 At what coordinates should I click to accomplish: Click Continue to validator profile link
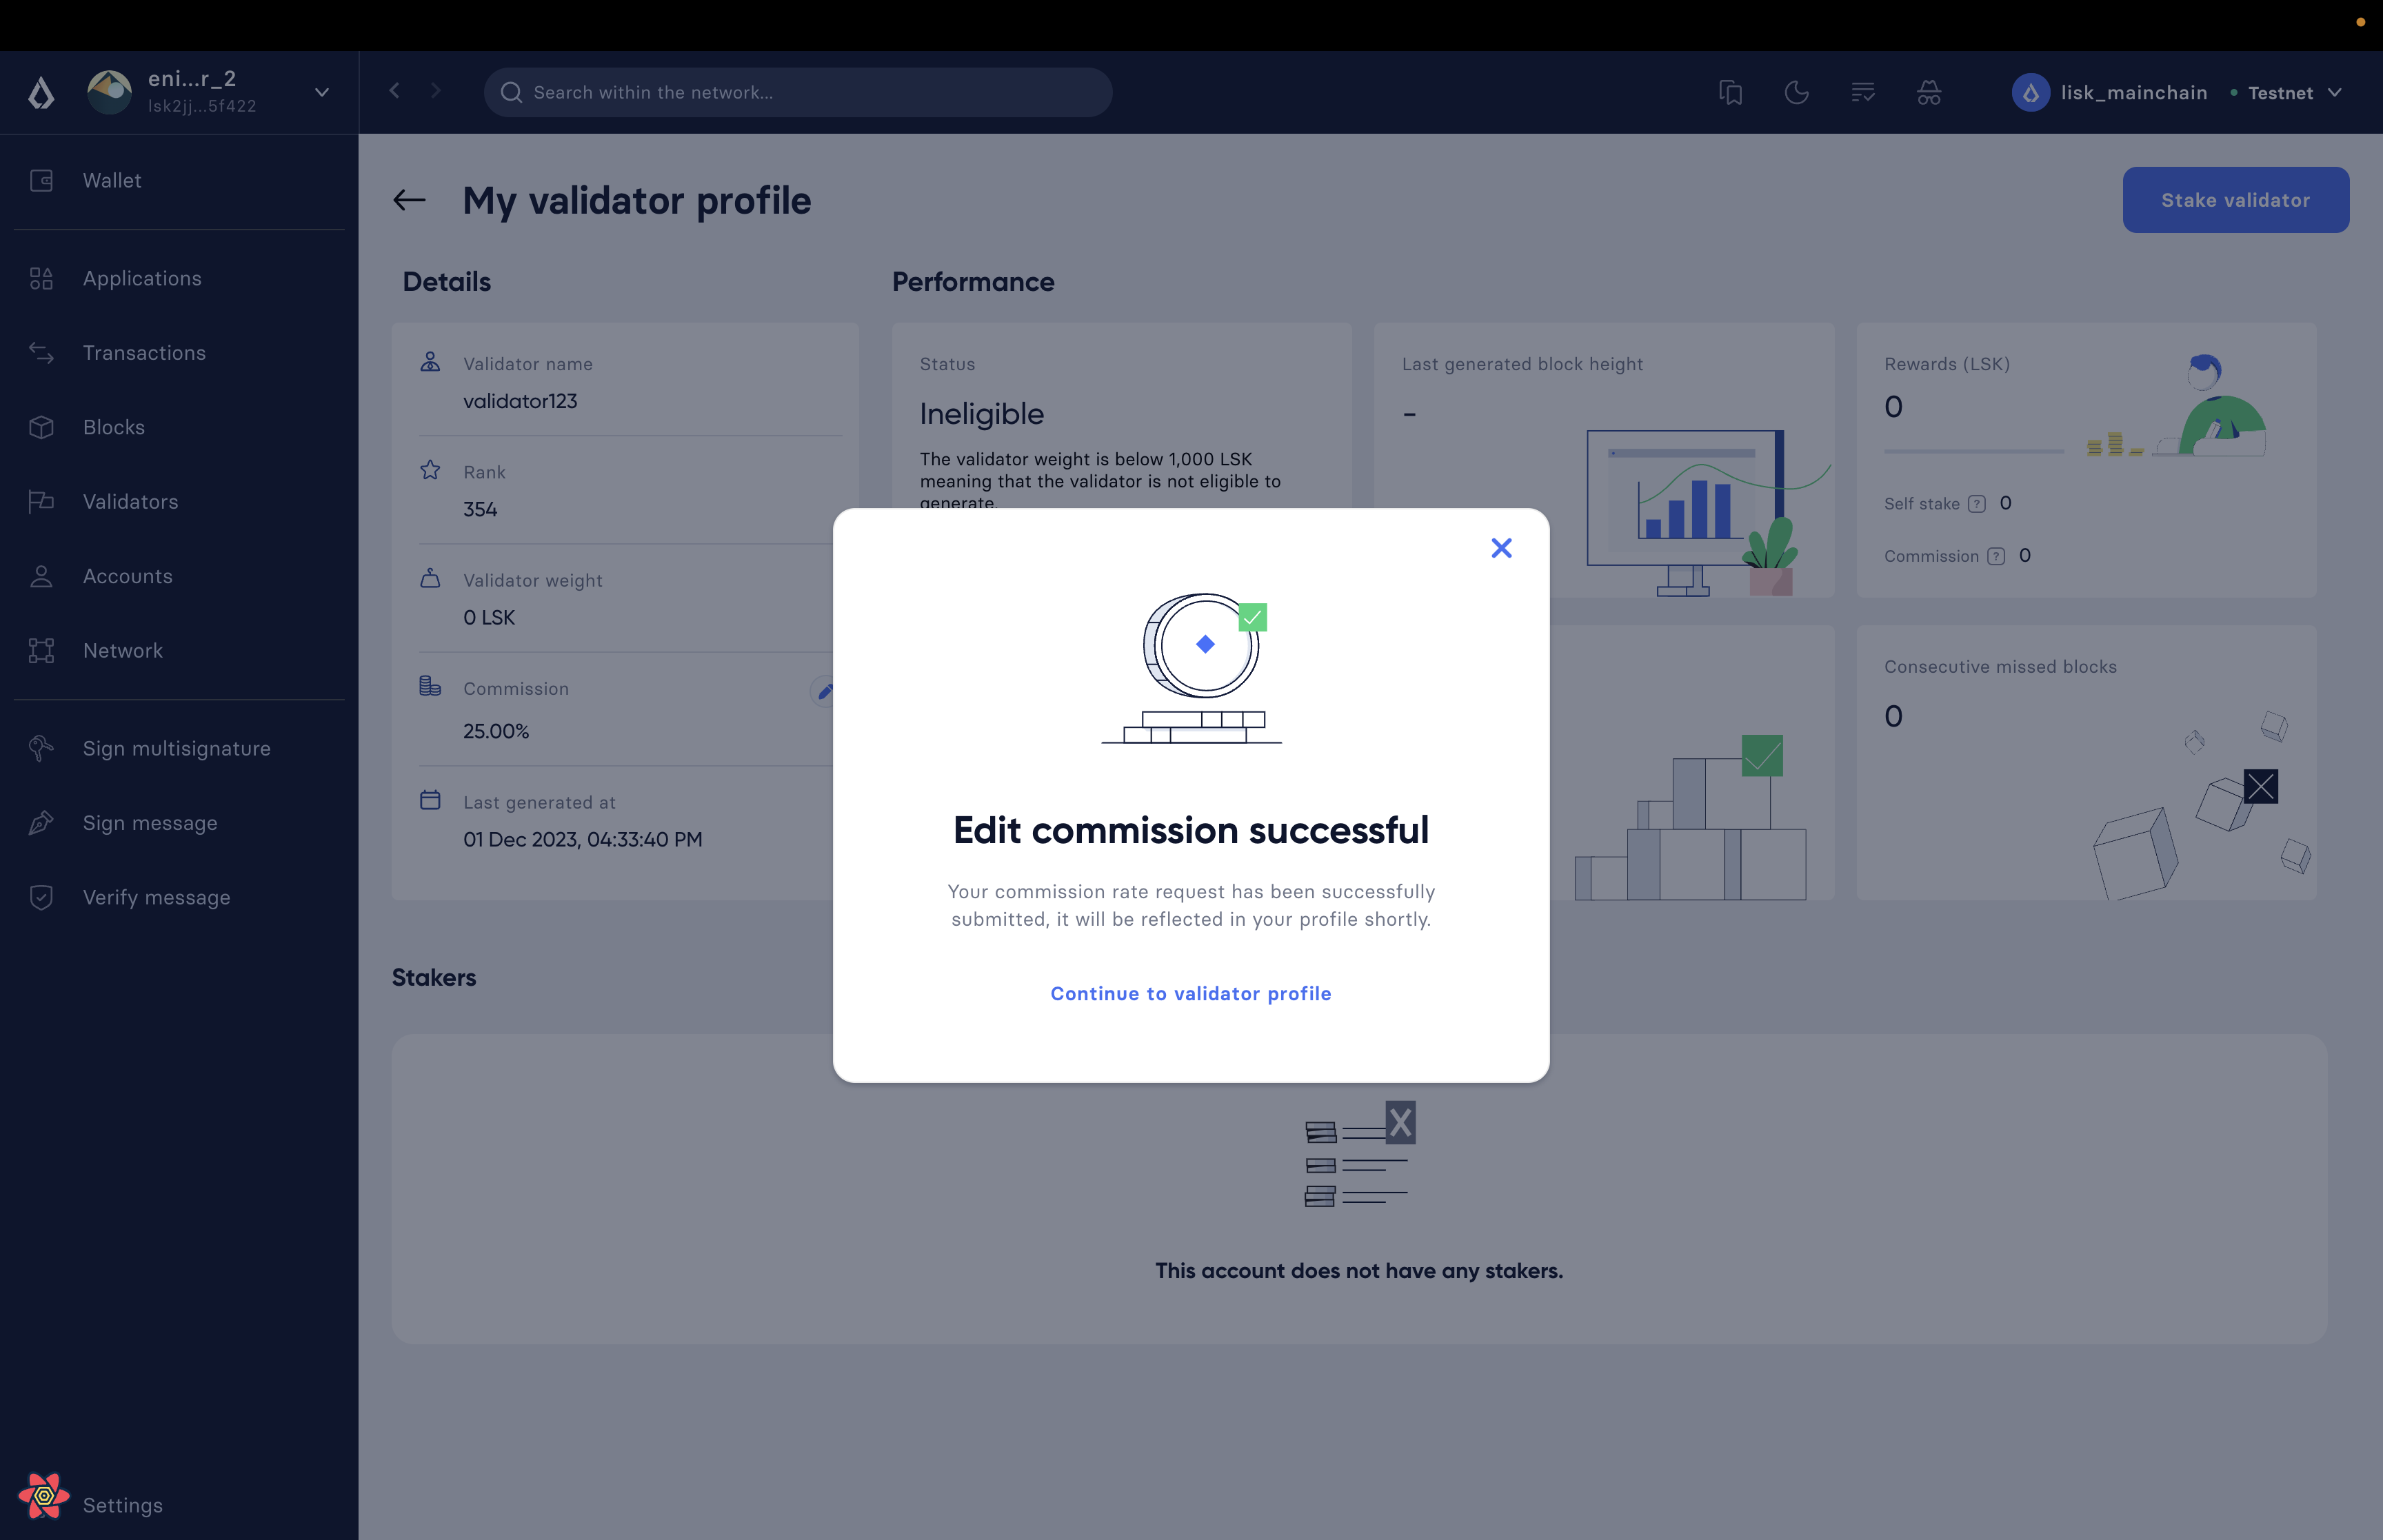(1190, 993)
